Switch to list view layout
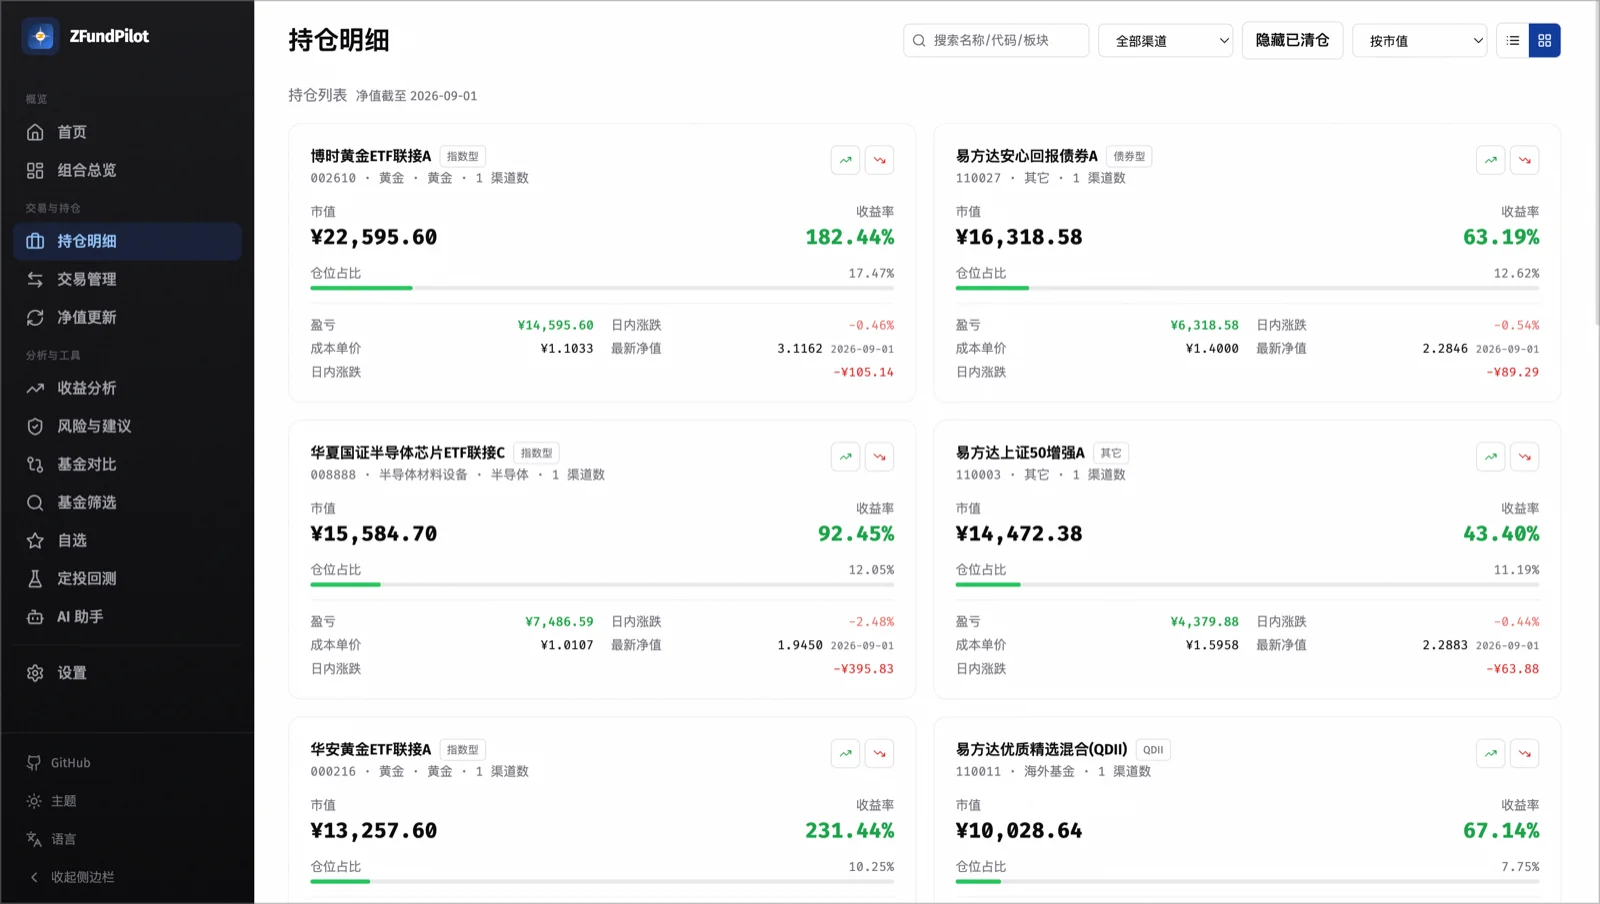This screenshot has height=904, width=1600. click(x=1512, y=41)
